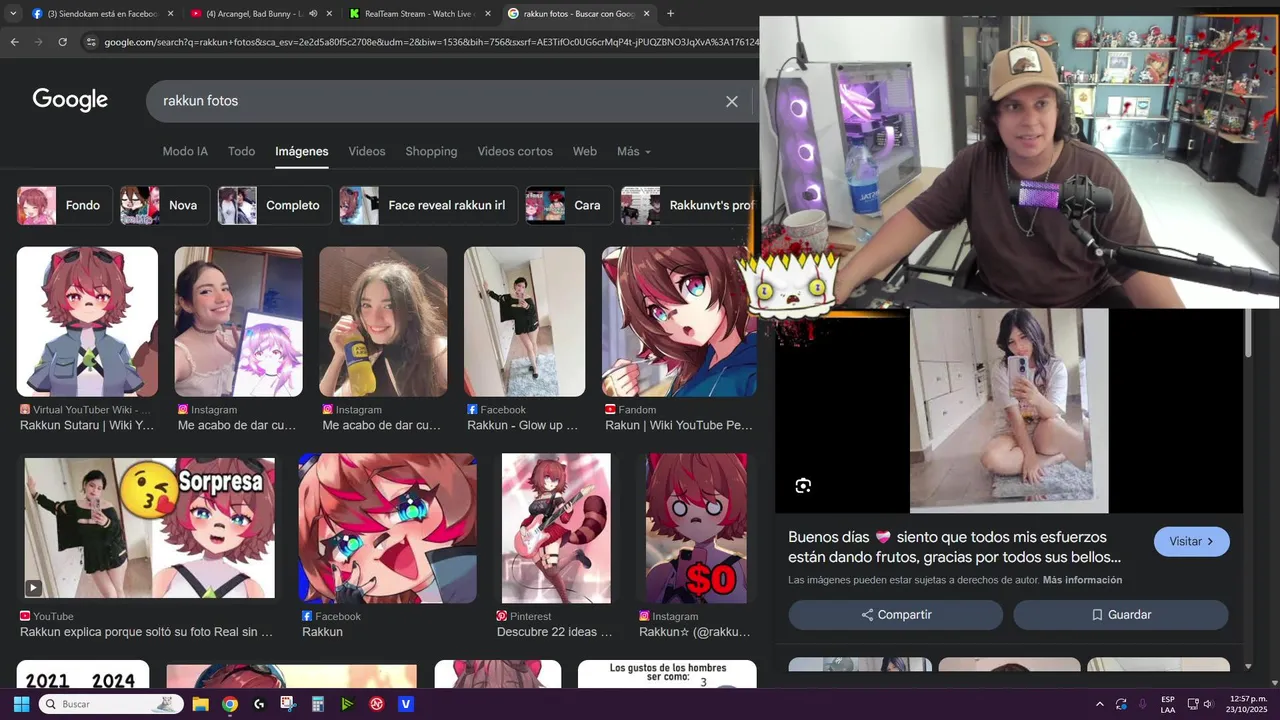Viewport: 1280px width, 720px height.
Task: Open the clock and date panel
Action: pos(1247,704)
